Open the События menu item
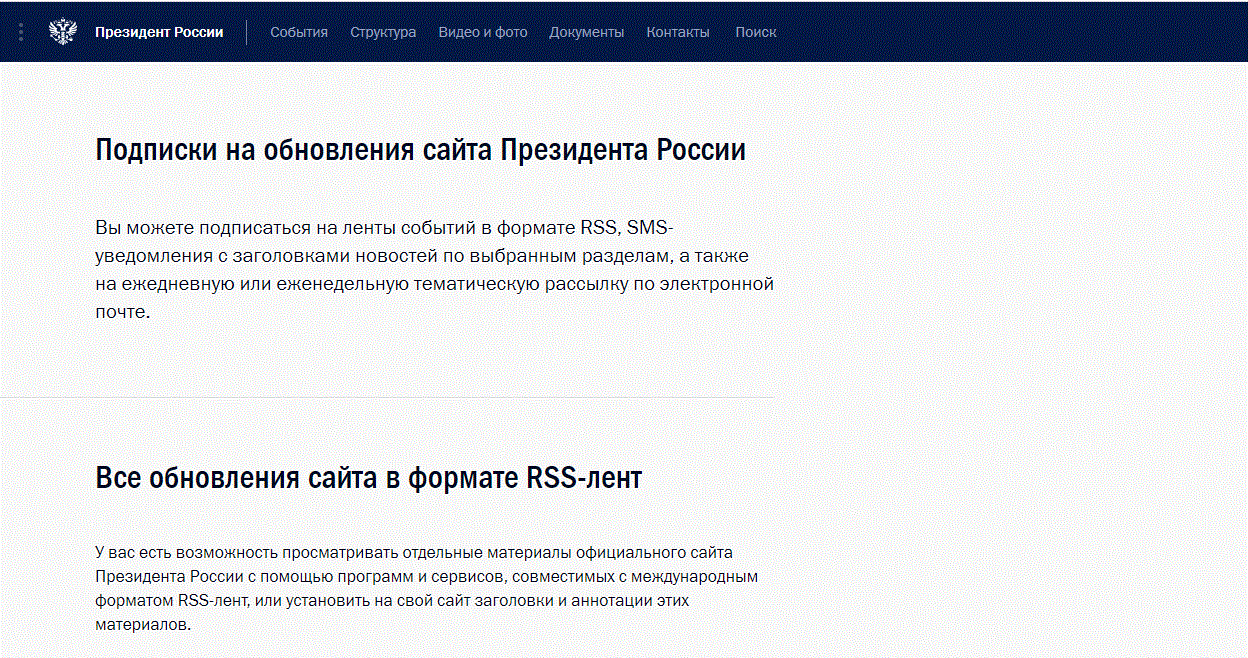 tap(299, 32)
